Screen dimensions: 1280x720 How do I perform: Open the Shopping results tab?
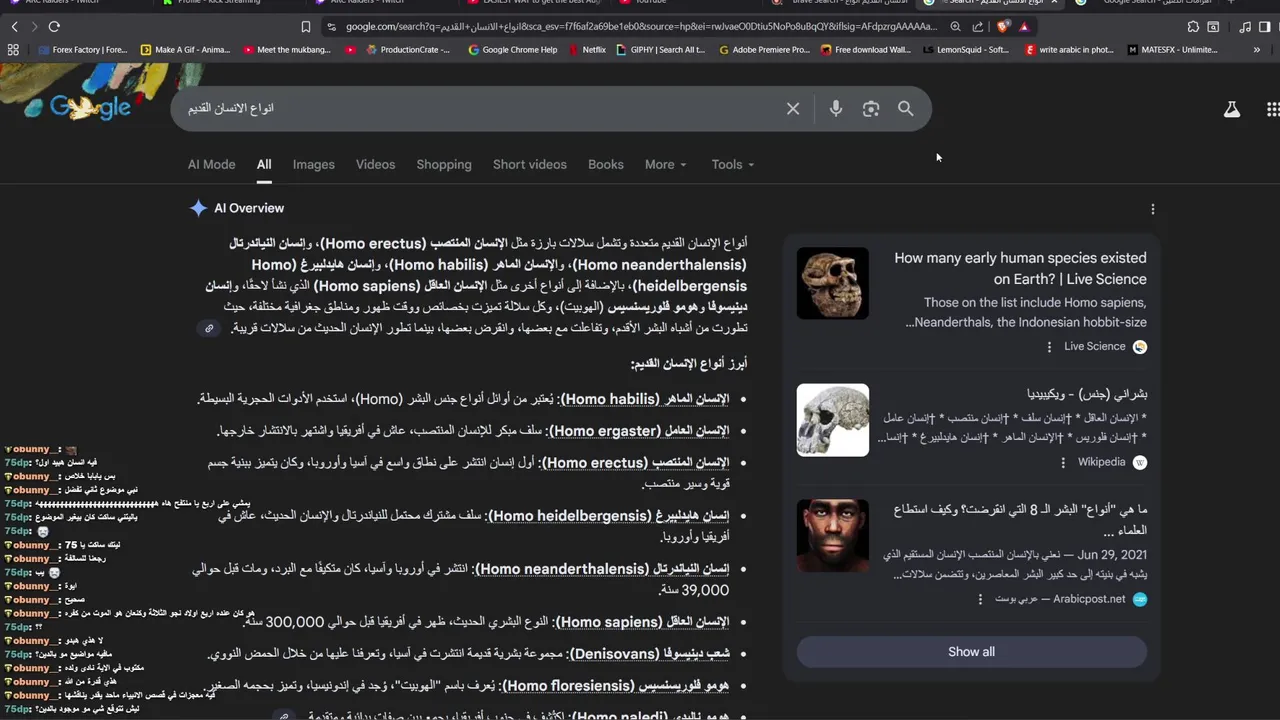(x=444, y=164)
